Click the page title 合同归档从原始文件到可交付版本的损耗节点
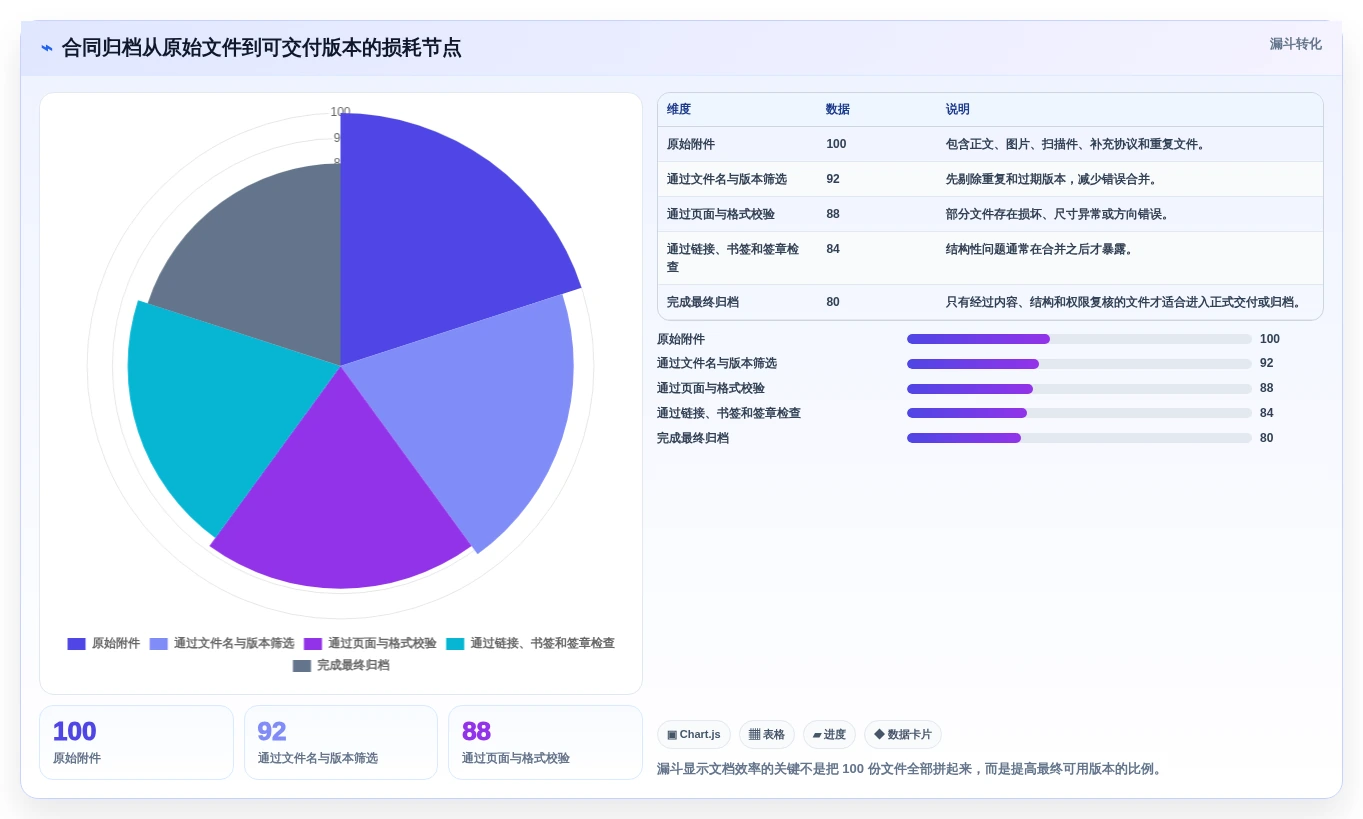 tap(262, 48)
